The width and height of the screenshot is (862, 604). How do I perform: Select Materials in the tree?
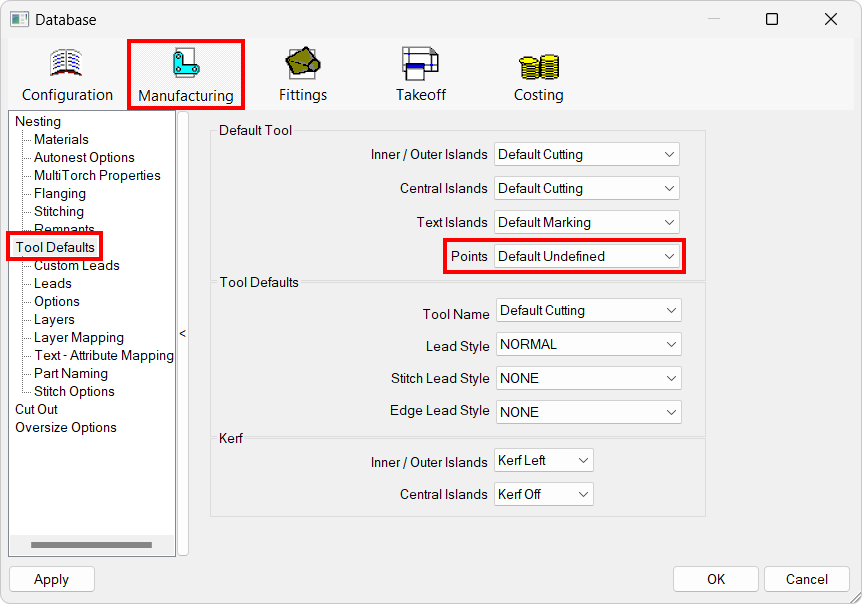(59, 139)
